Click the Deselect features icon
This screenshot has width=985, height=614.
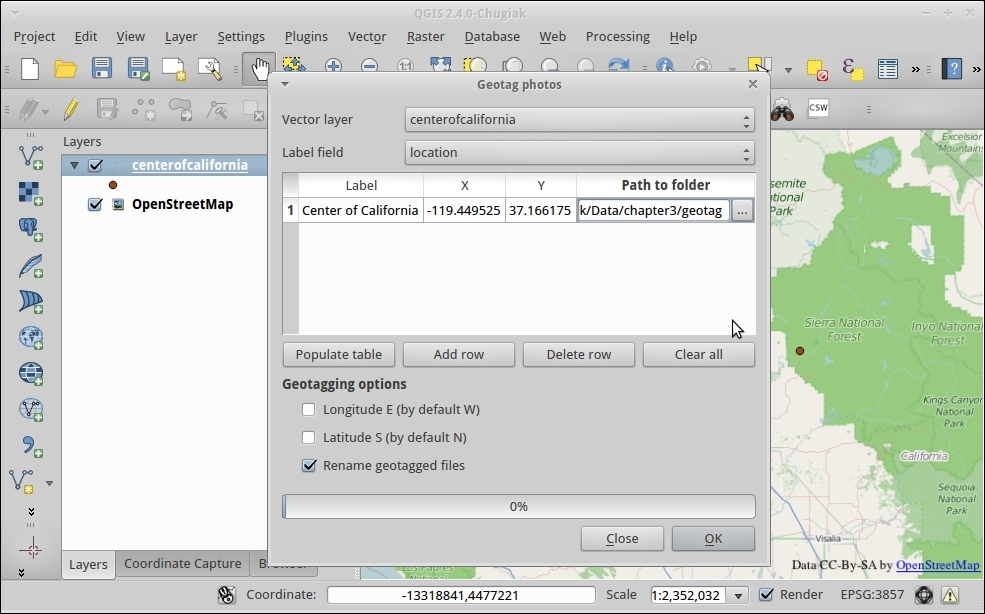point(817,69)
